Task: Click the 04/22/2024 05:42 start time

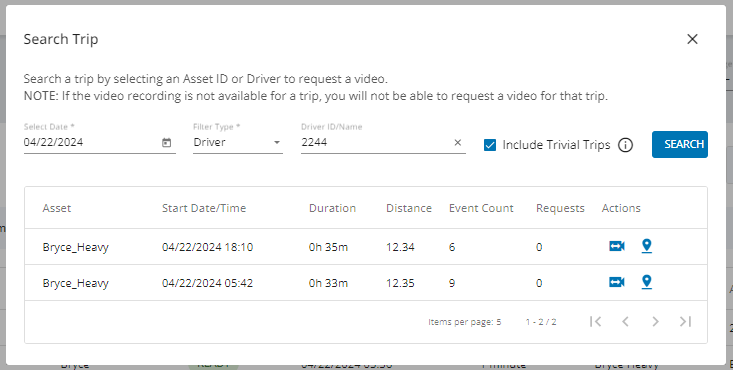Action: pyautogui.click(x=208, y=283)
